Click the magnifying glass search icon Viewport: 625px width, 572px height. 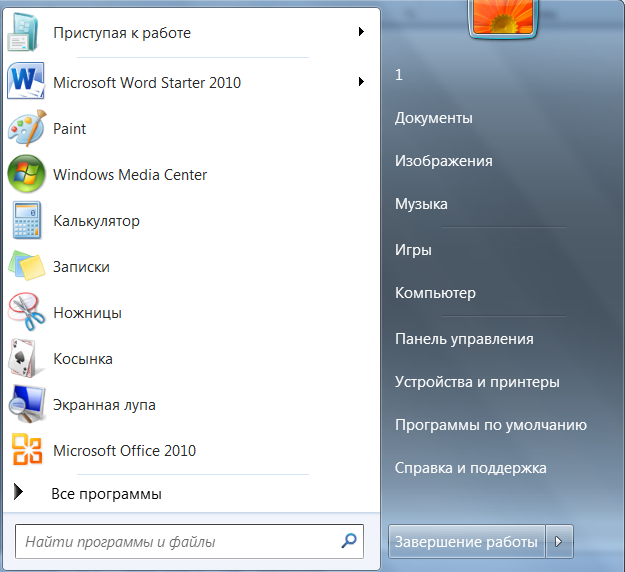(x=349, y=541)
